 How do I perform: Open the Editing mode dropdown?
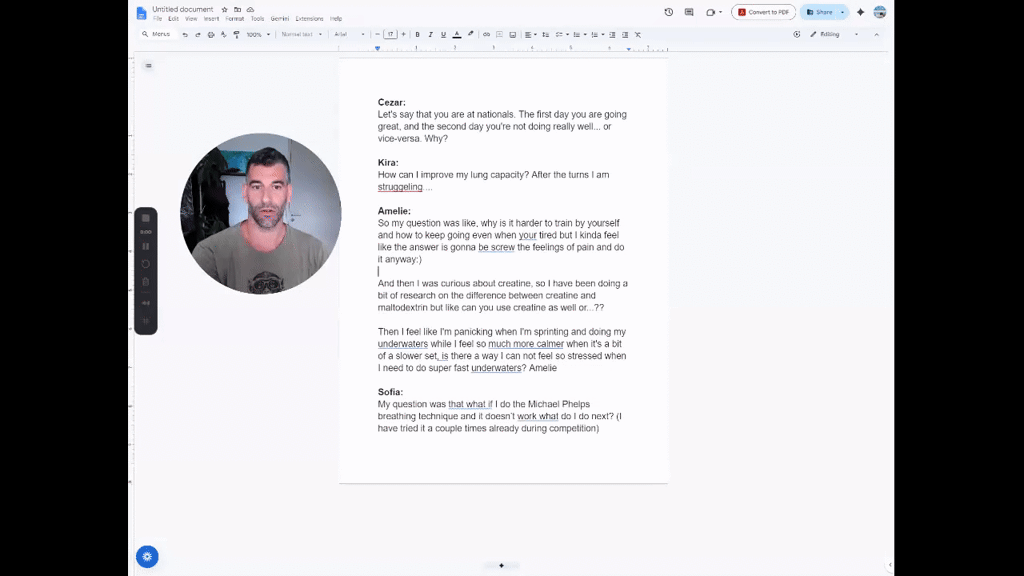coord(834,35)
